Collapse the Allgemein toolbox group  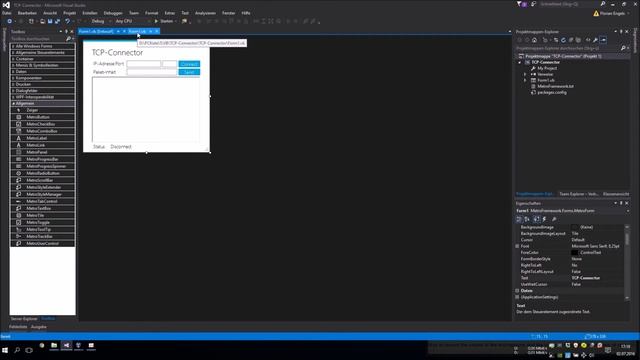point(42,104)
